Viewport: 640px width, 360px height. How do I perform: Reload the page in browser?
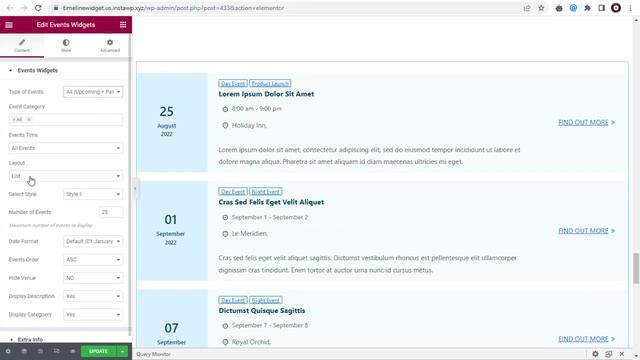tap(38, 8)
